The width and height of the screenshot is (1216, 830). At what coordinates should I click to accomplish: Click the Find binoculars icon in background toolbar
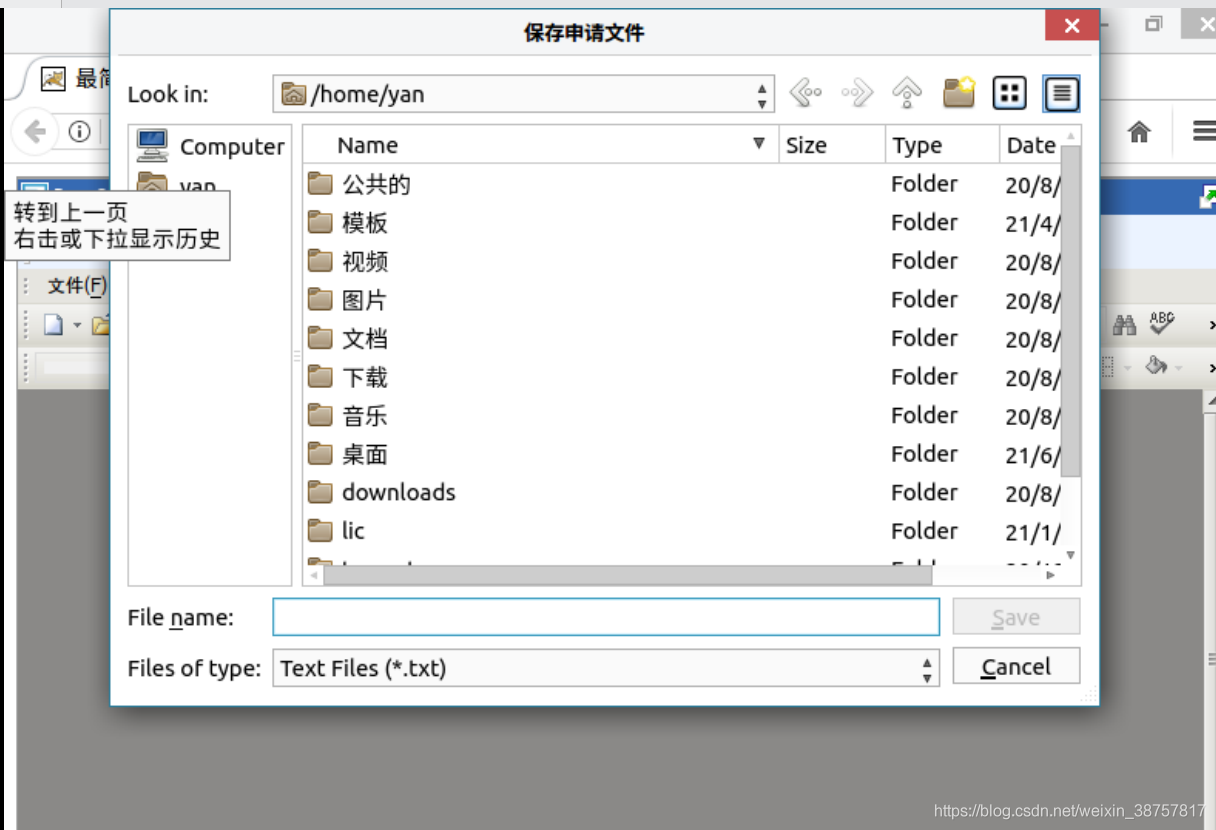tap(1125, 325)
